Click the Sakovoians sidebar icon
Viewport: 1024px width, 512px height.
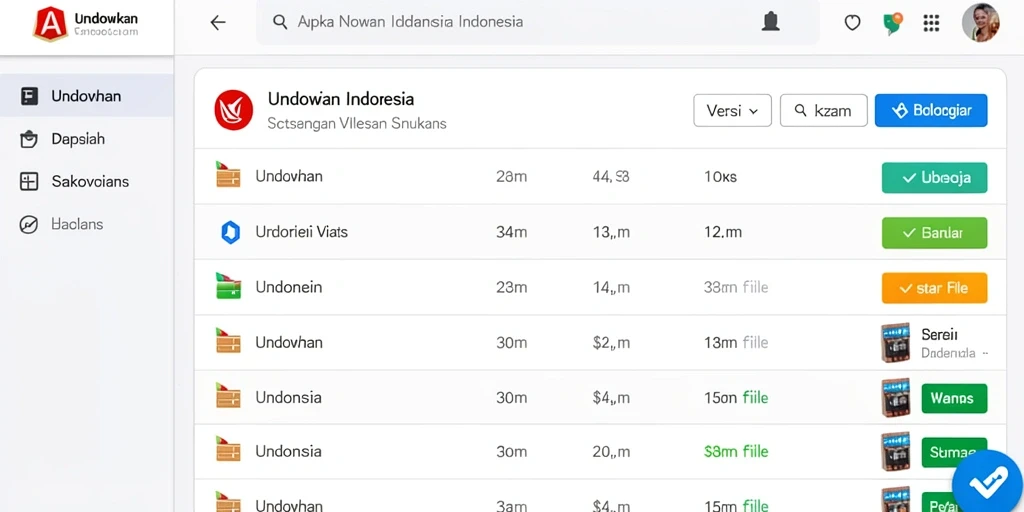tap(29, 182)
